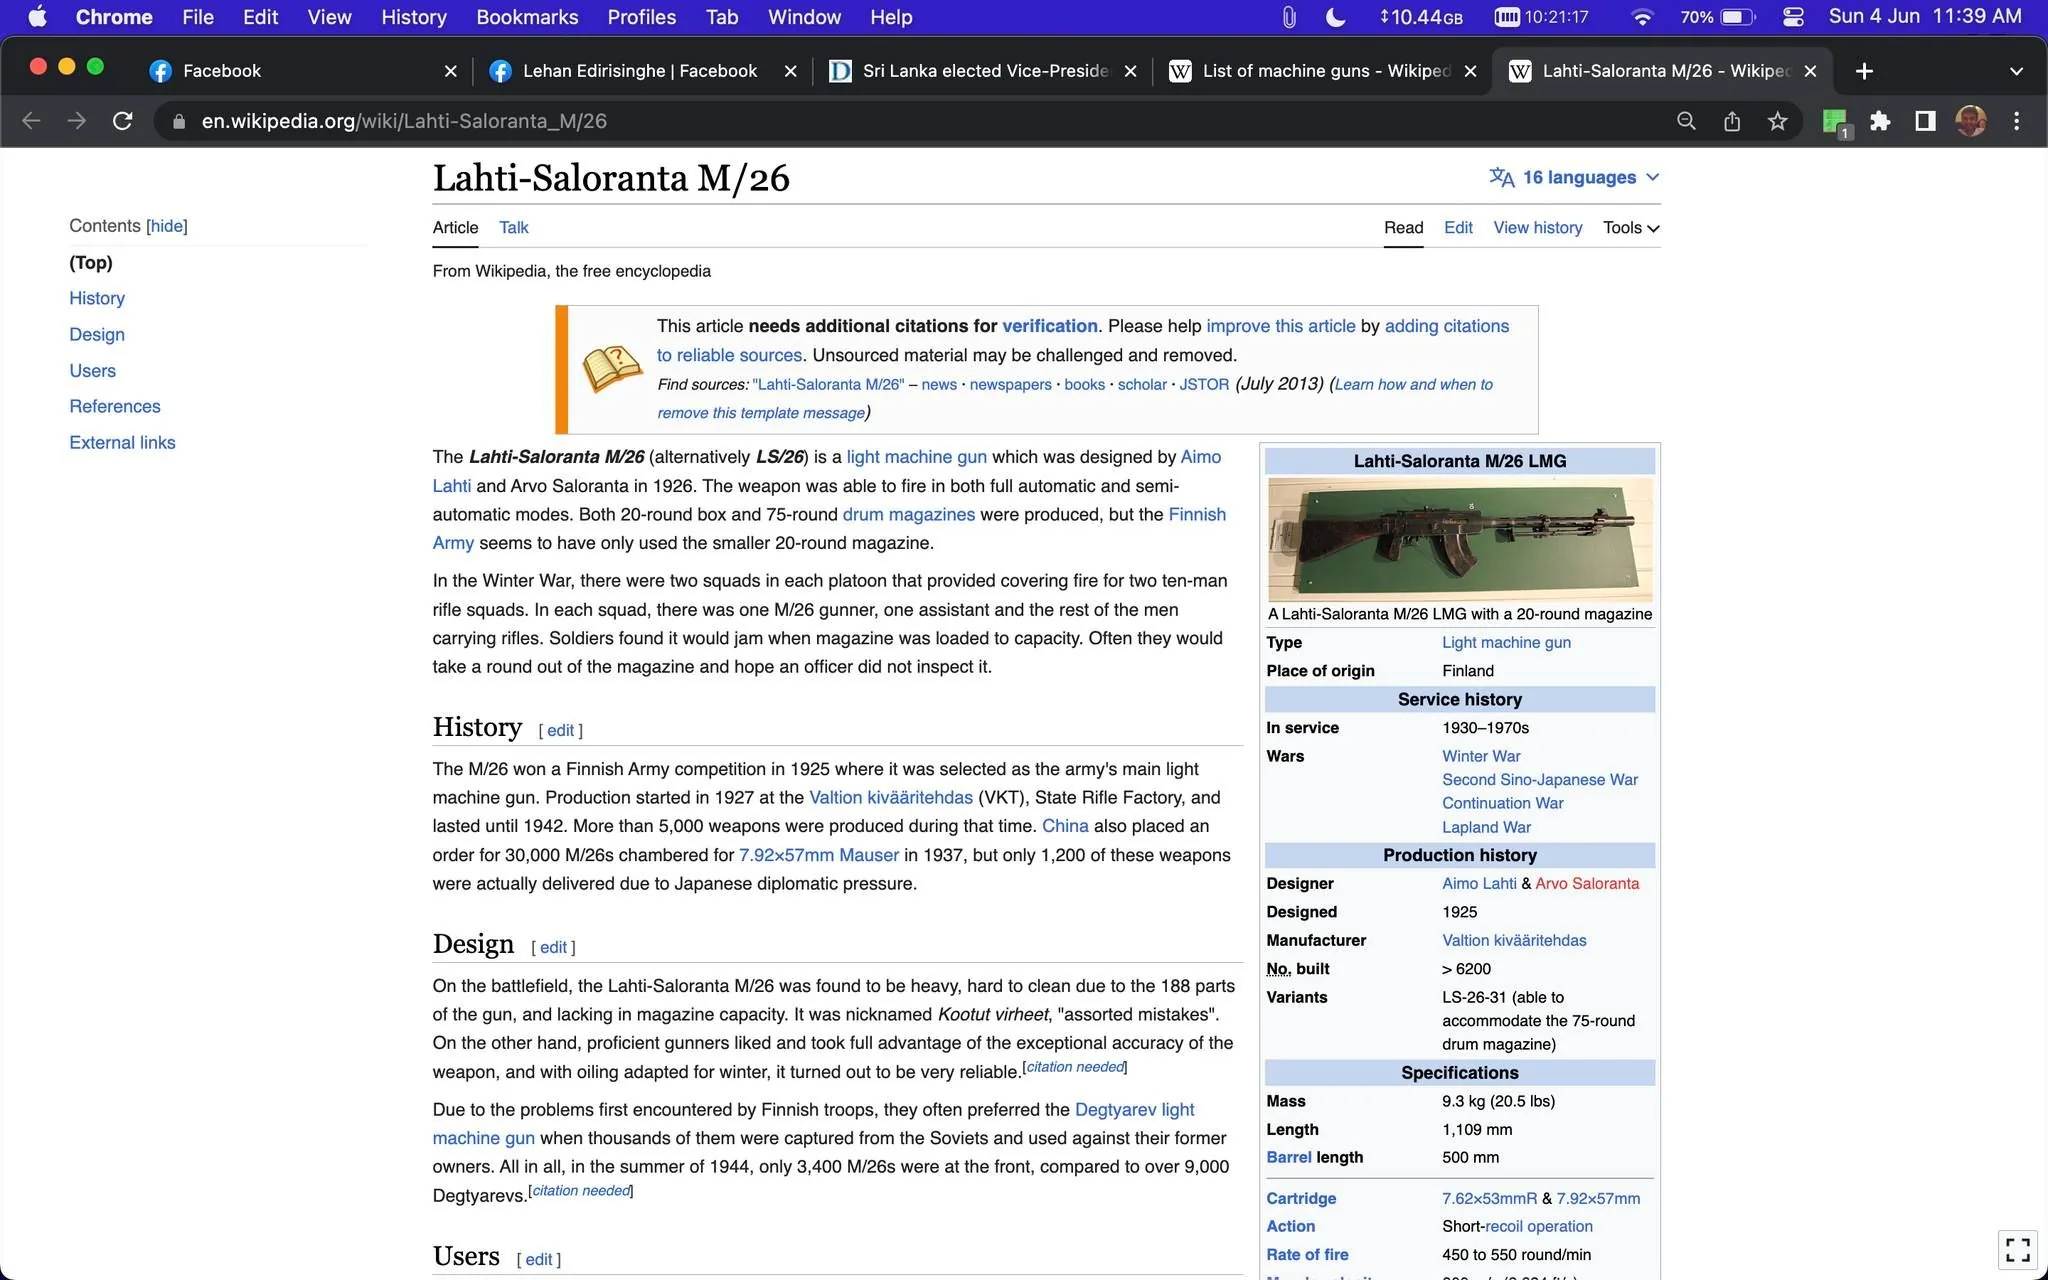This screenshot has width=2048, height=1280.
Task: Expand the tab search chevron
Action: point(2016,71)
